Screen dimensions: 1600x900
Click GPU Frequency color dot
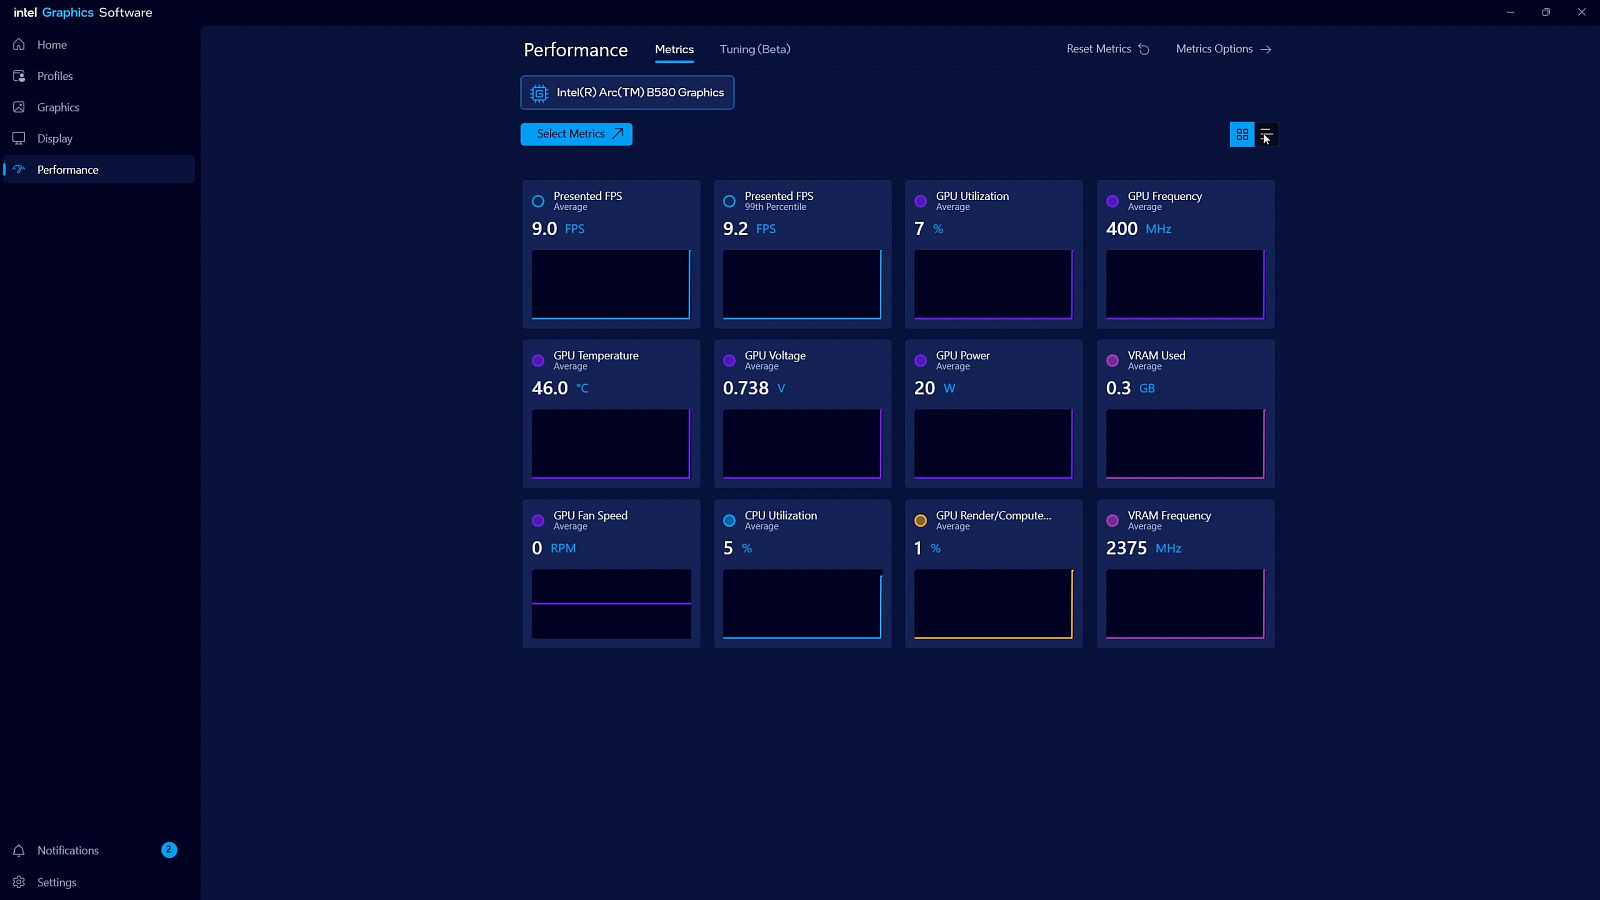[1112, 201]
